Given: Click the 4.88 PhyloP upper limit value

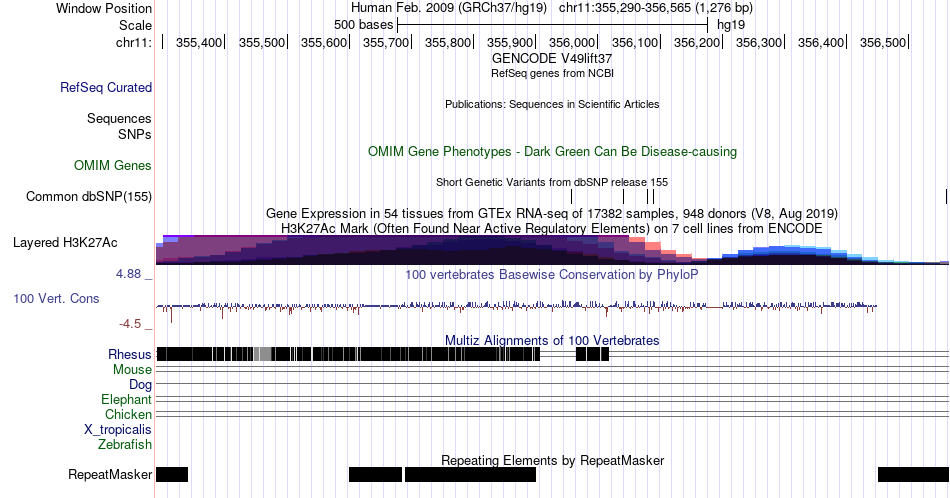Looking at the screenshot, I should pyautogui.click(x=128, y=274).
